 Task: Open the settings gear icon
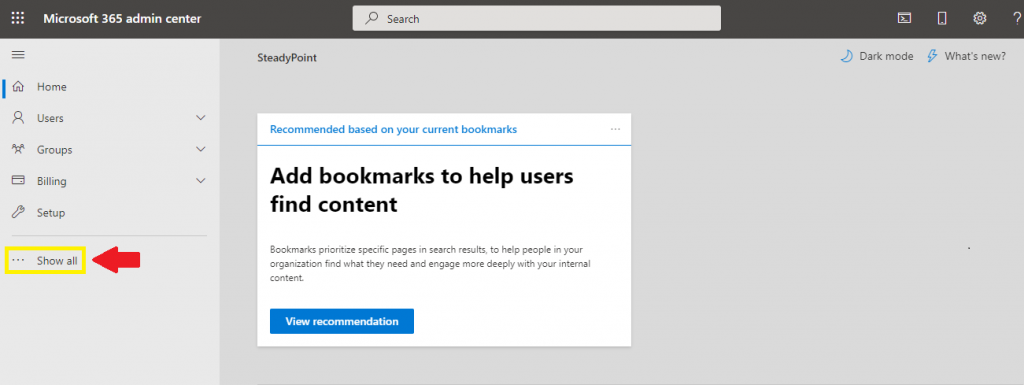(x=980, y=18)
